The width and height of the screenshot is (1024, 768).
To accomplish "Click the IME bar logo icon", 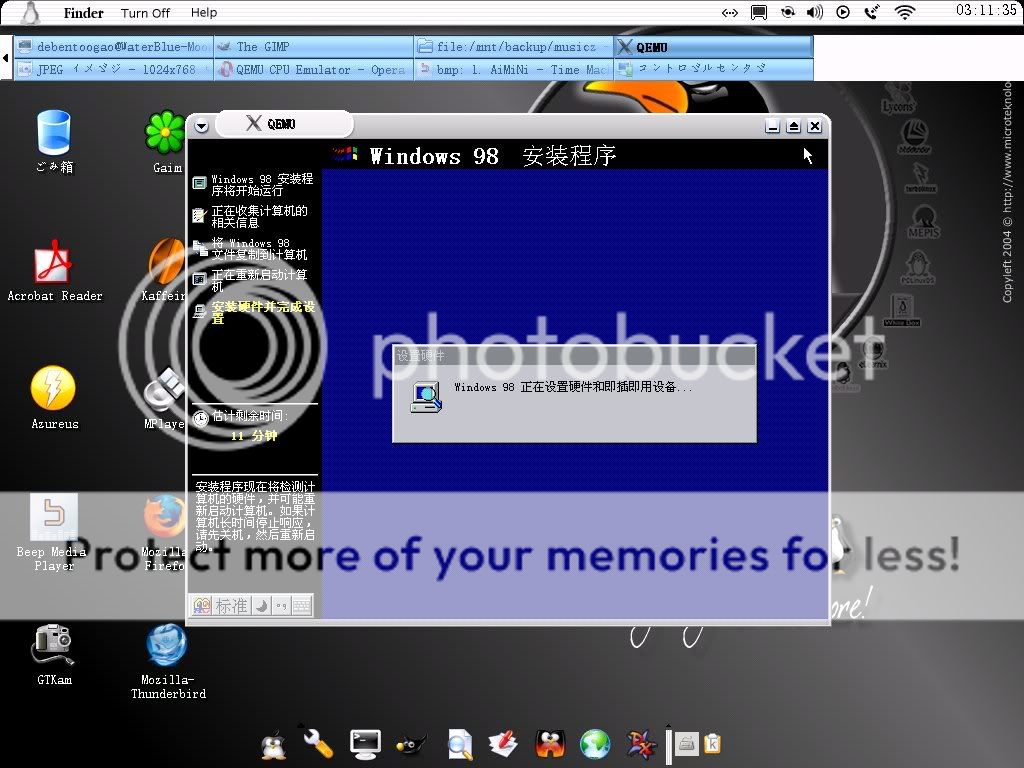I will pyautogui.click(x=202, y=605).
